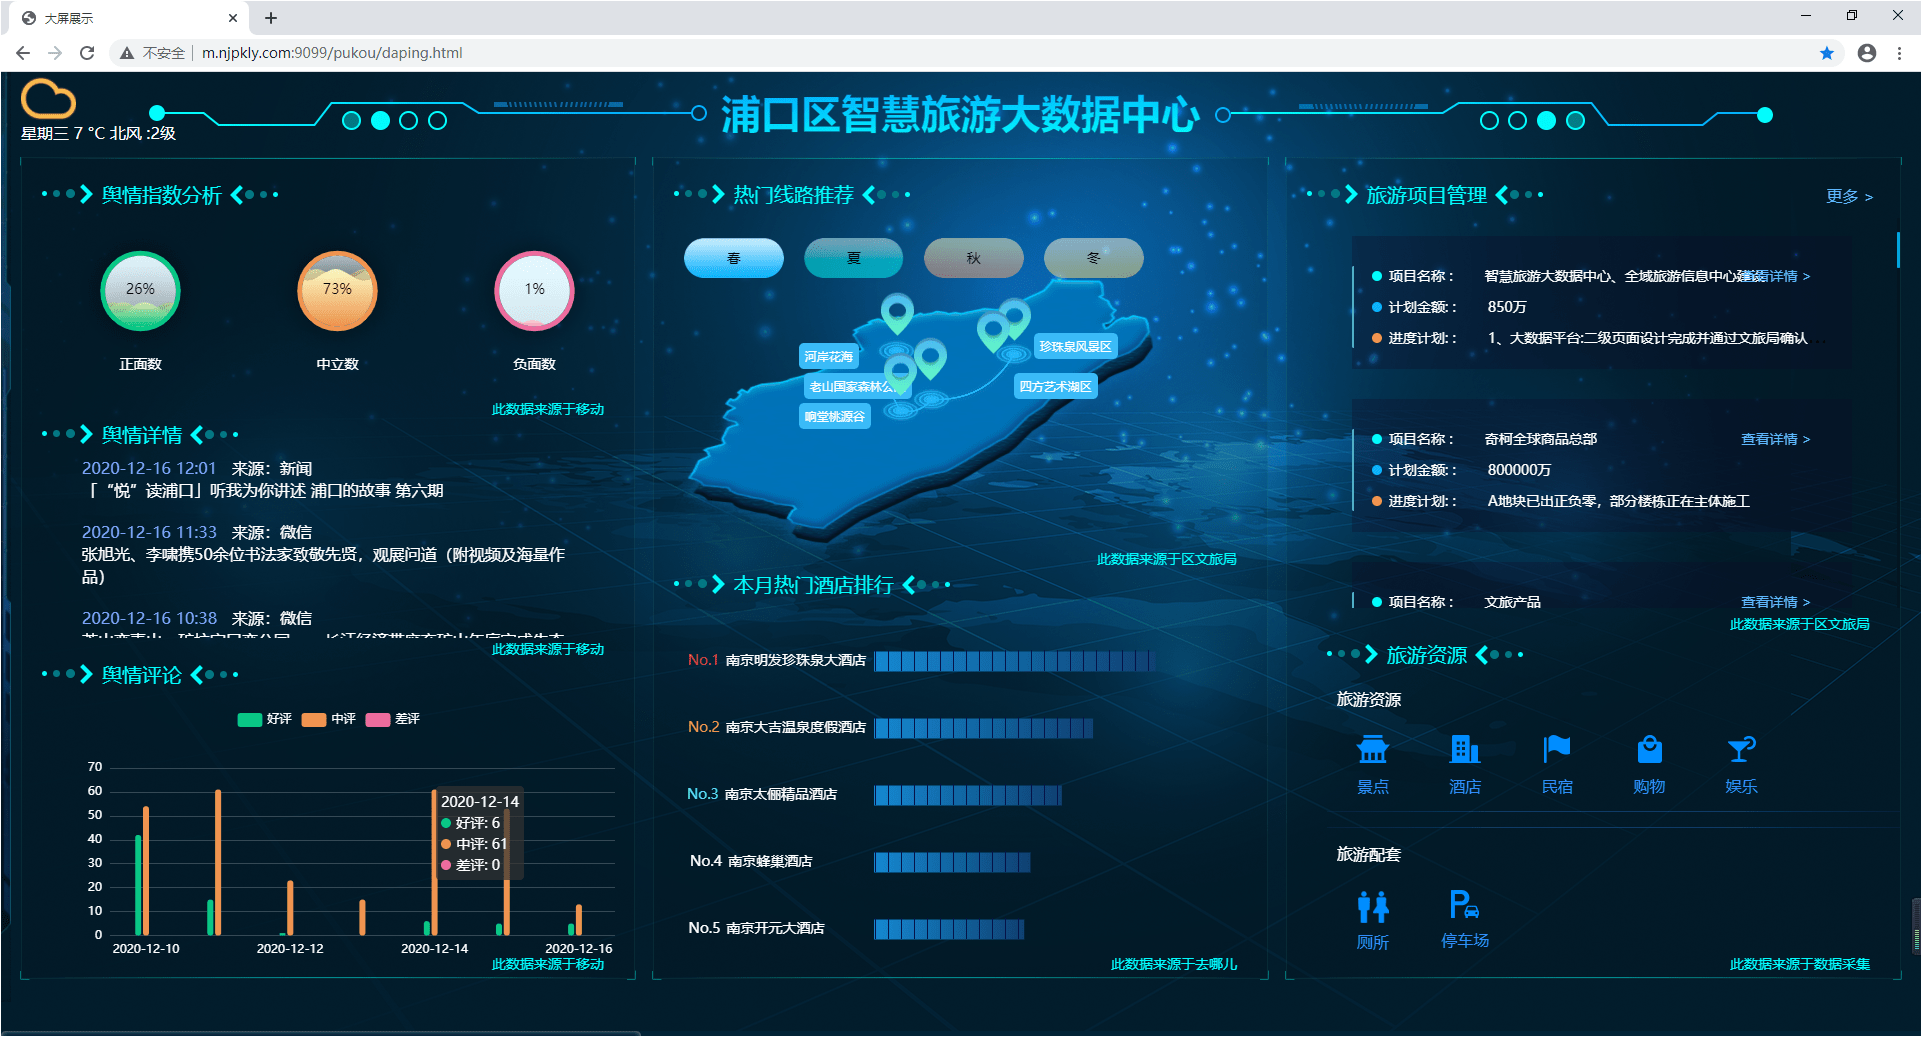The image size is (1922, 1037).
Task: Switch to the 冬 (winter) season tab
Action: pyautogui.click(x=1093, y=258)
